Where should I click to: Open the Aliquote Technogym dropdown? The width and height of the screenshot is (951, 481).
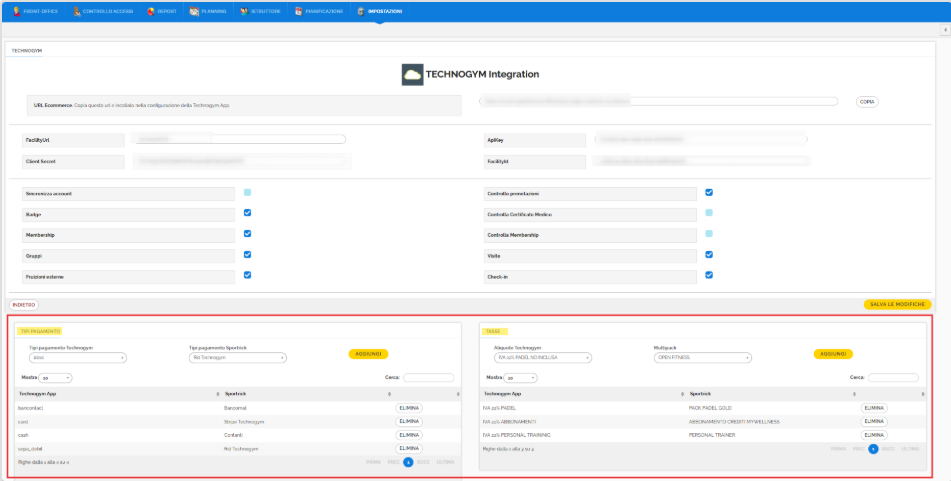543,358
